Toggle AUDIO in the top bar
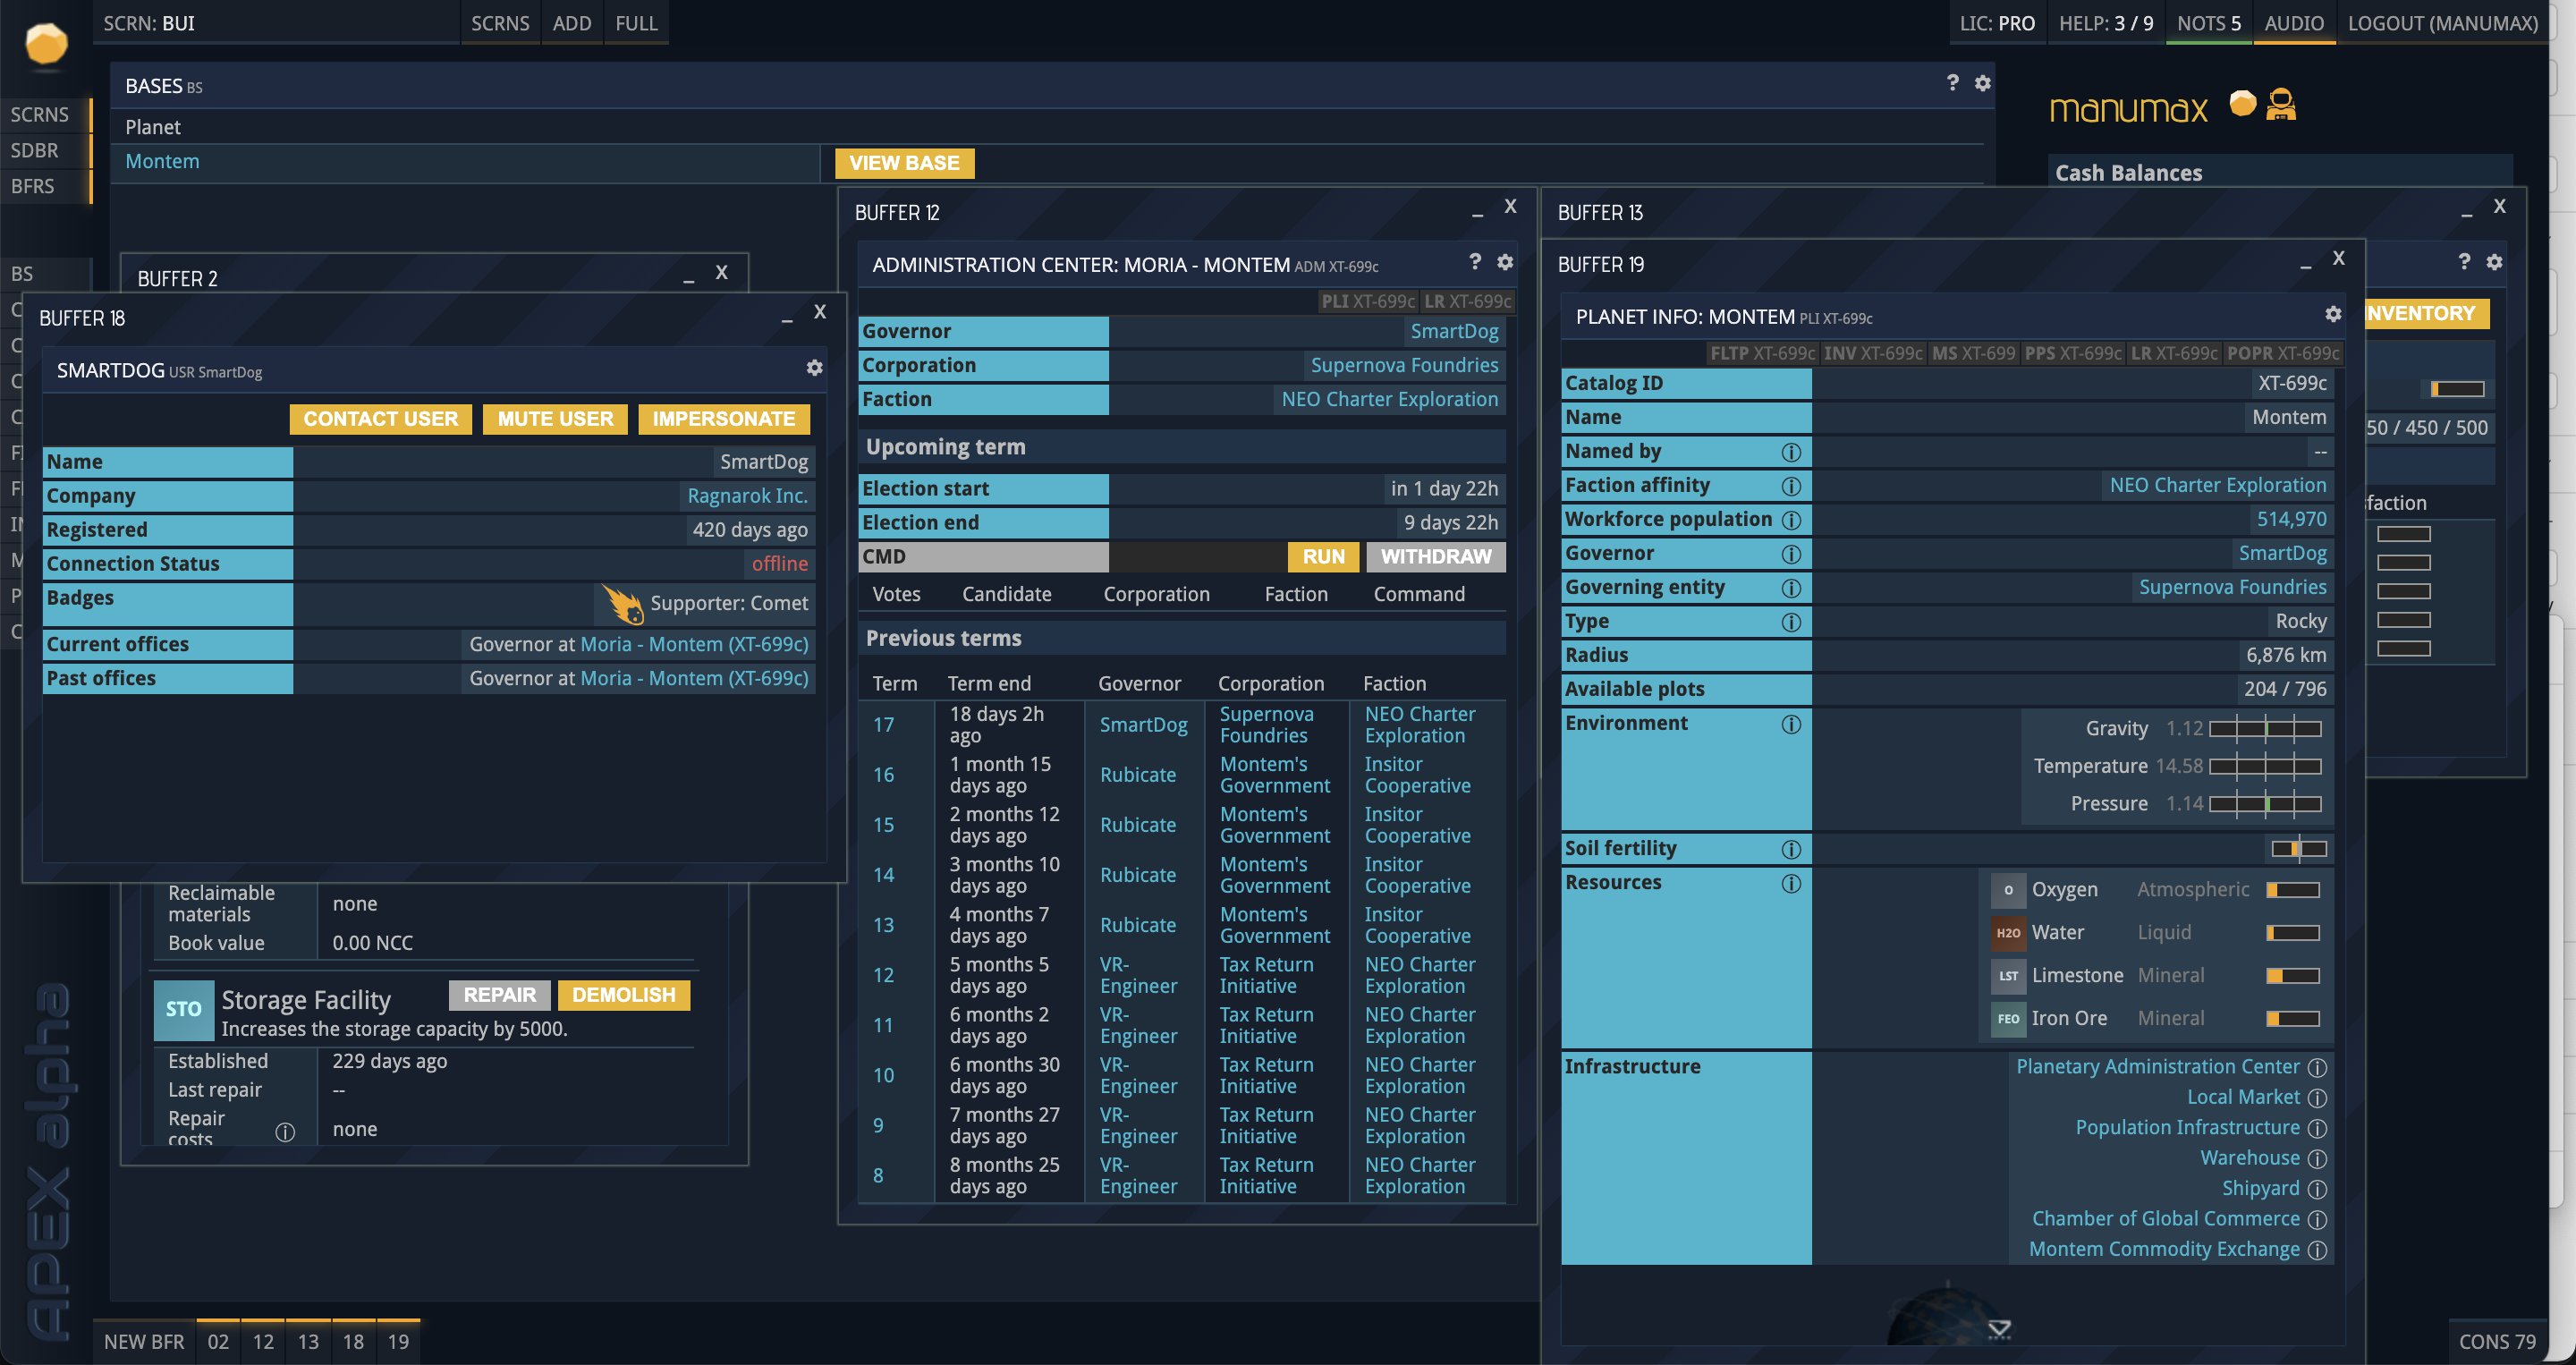Screen dimensions: 2576x1365 [x=2293, y=23]
